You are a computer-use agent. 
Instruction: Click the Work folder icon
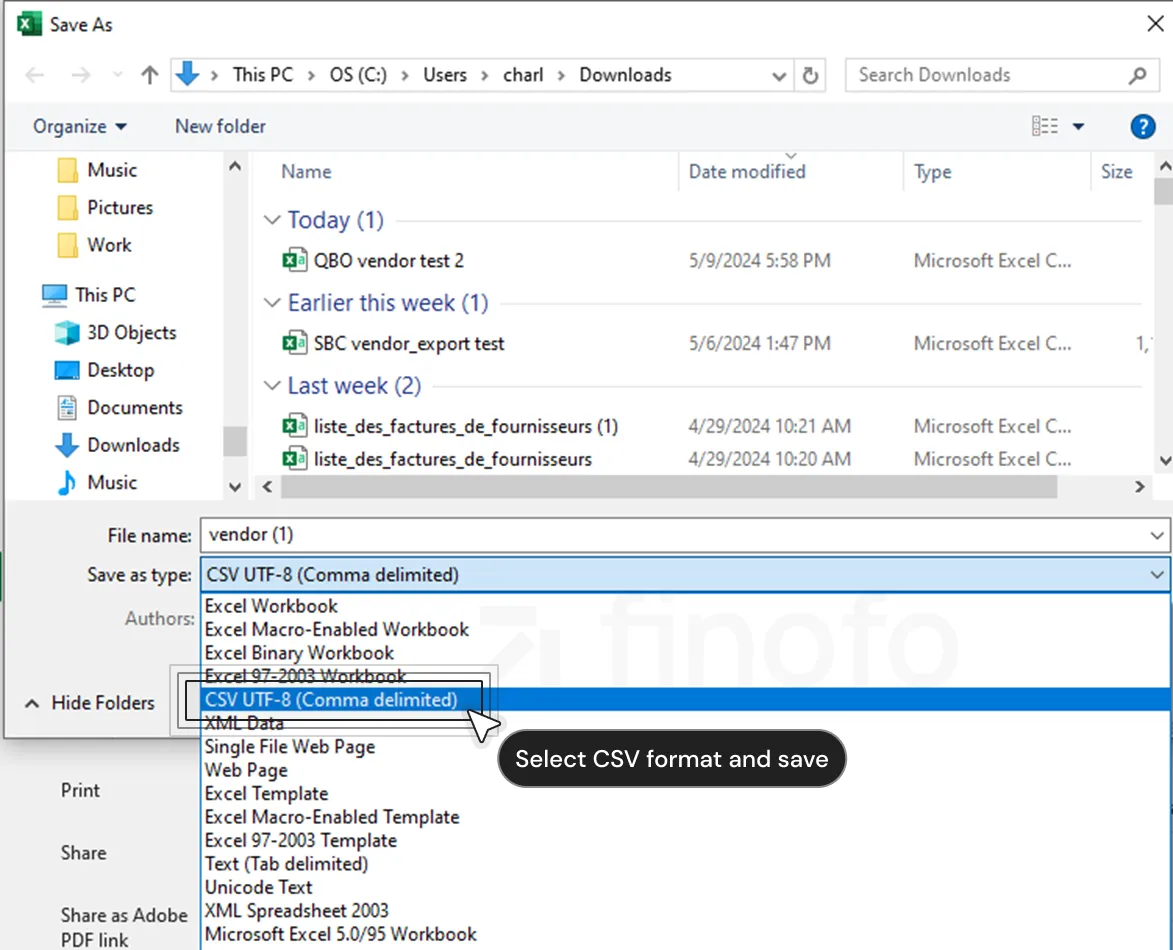[67, 245]
